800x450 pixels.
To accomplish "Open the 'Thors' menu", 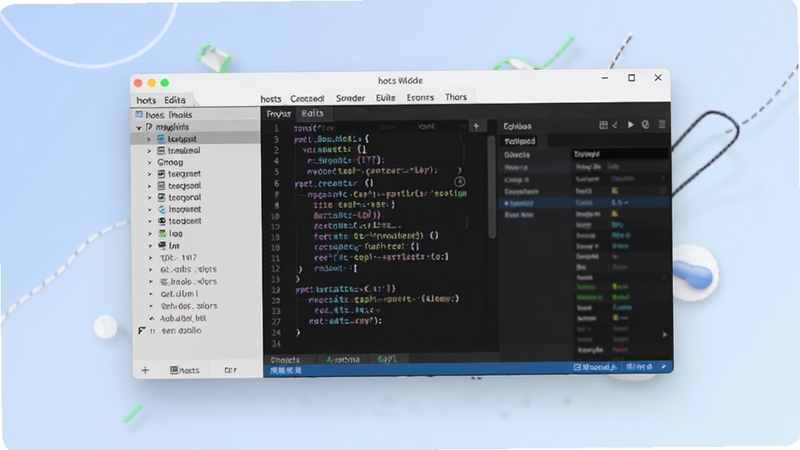I will [456, 97].
